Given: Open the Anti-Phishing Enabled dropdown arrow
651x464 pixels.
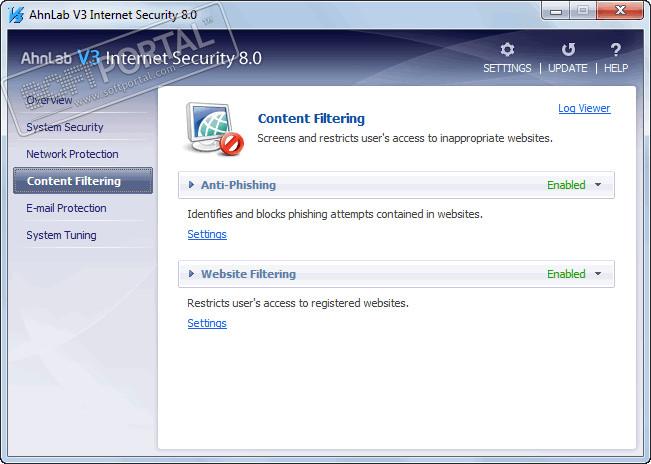Looking at the screenshot, I should [x=598, y=185].
